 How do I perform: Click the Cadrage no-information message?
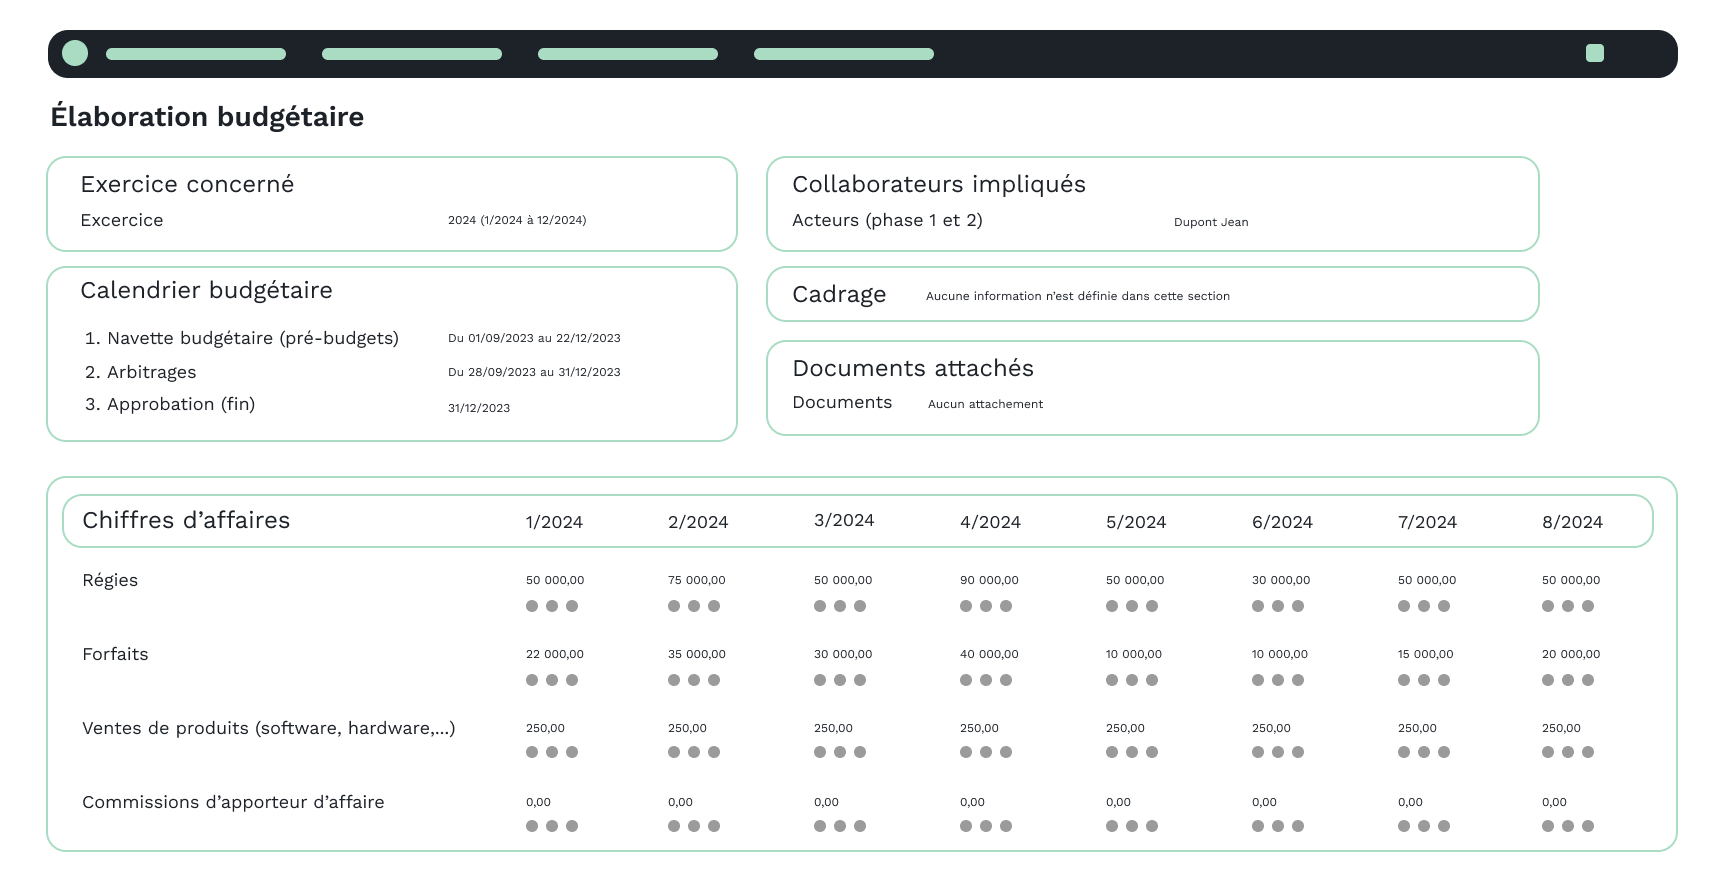(1078, 296)
